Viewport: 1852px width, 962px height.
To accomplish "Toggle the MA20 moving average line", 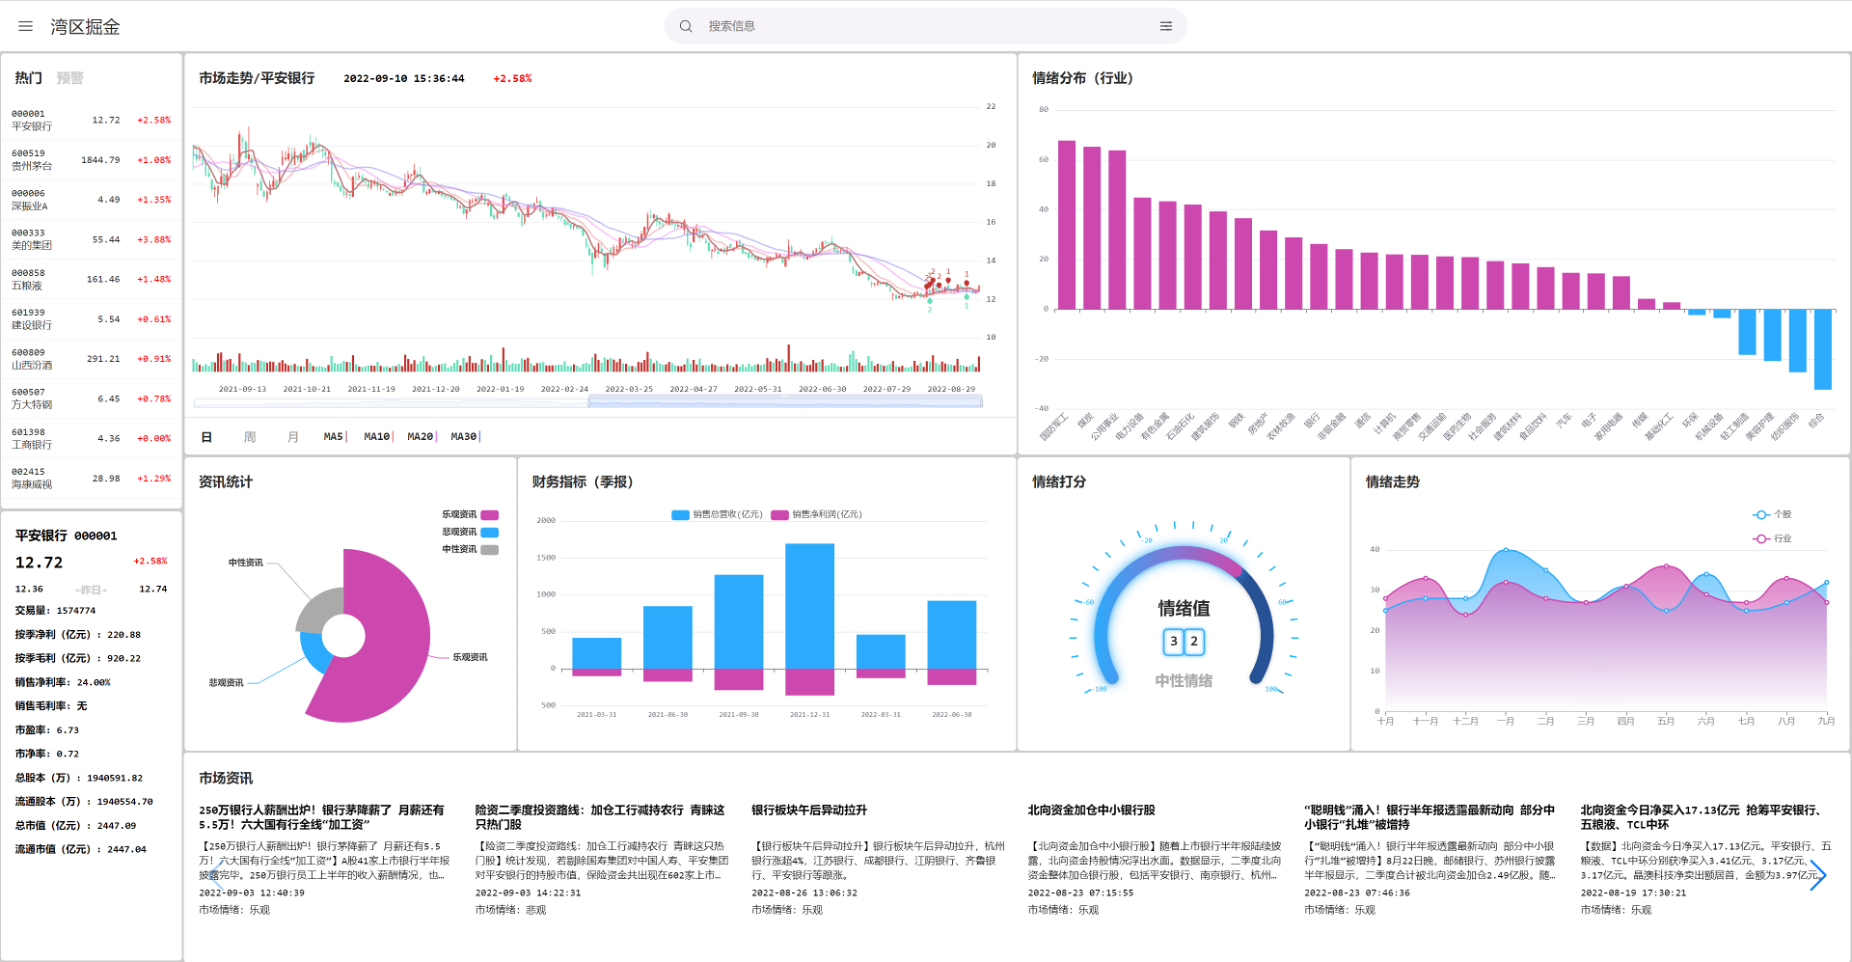I will point(420,437).
